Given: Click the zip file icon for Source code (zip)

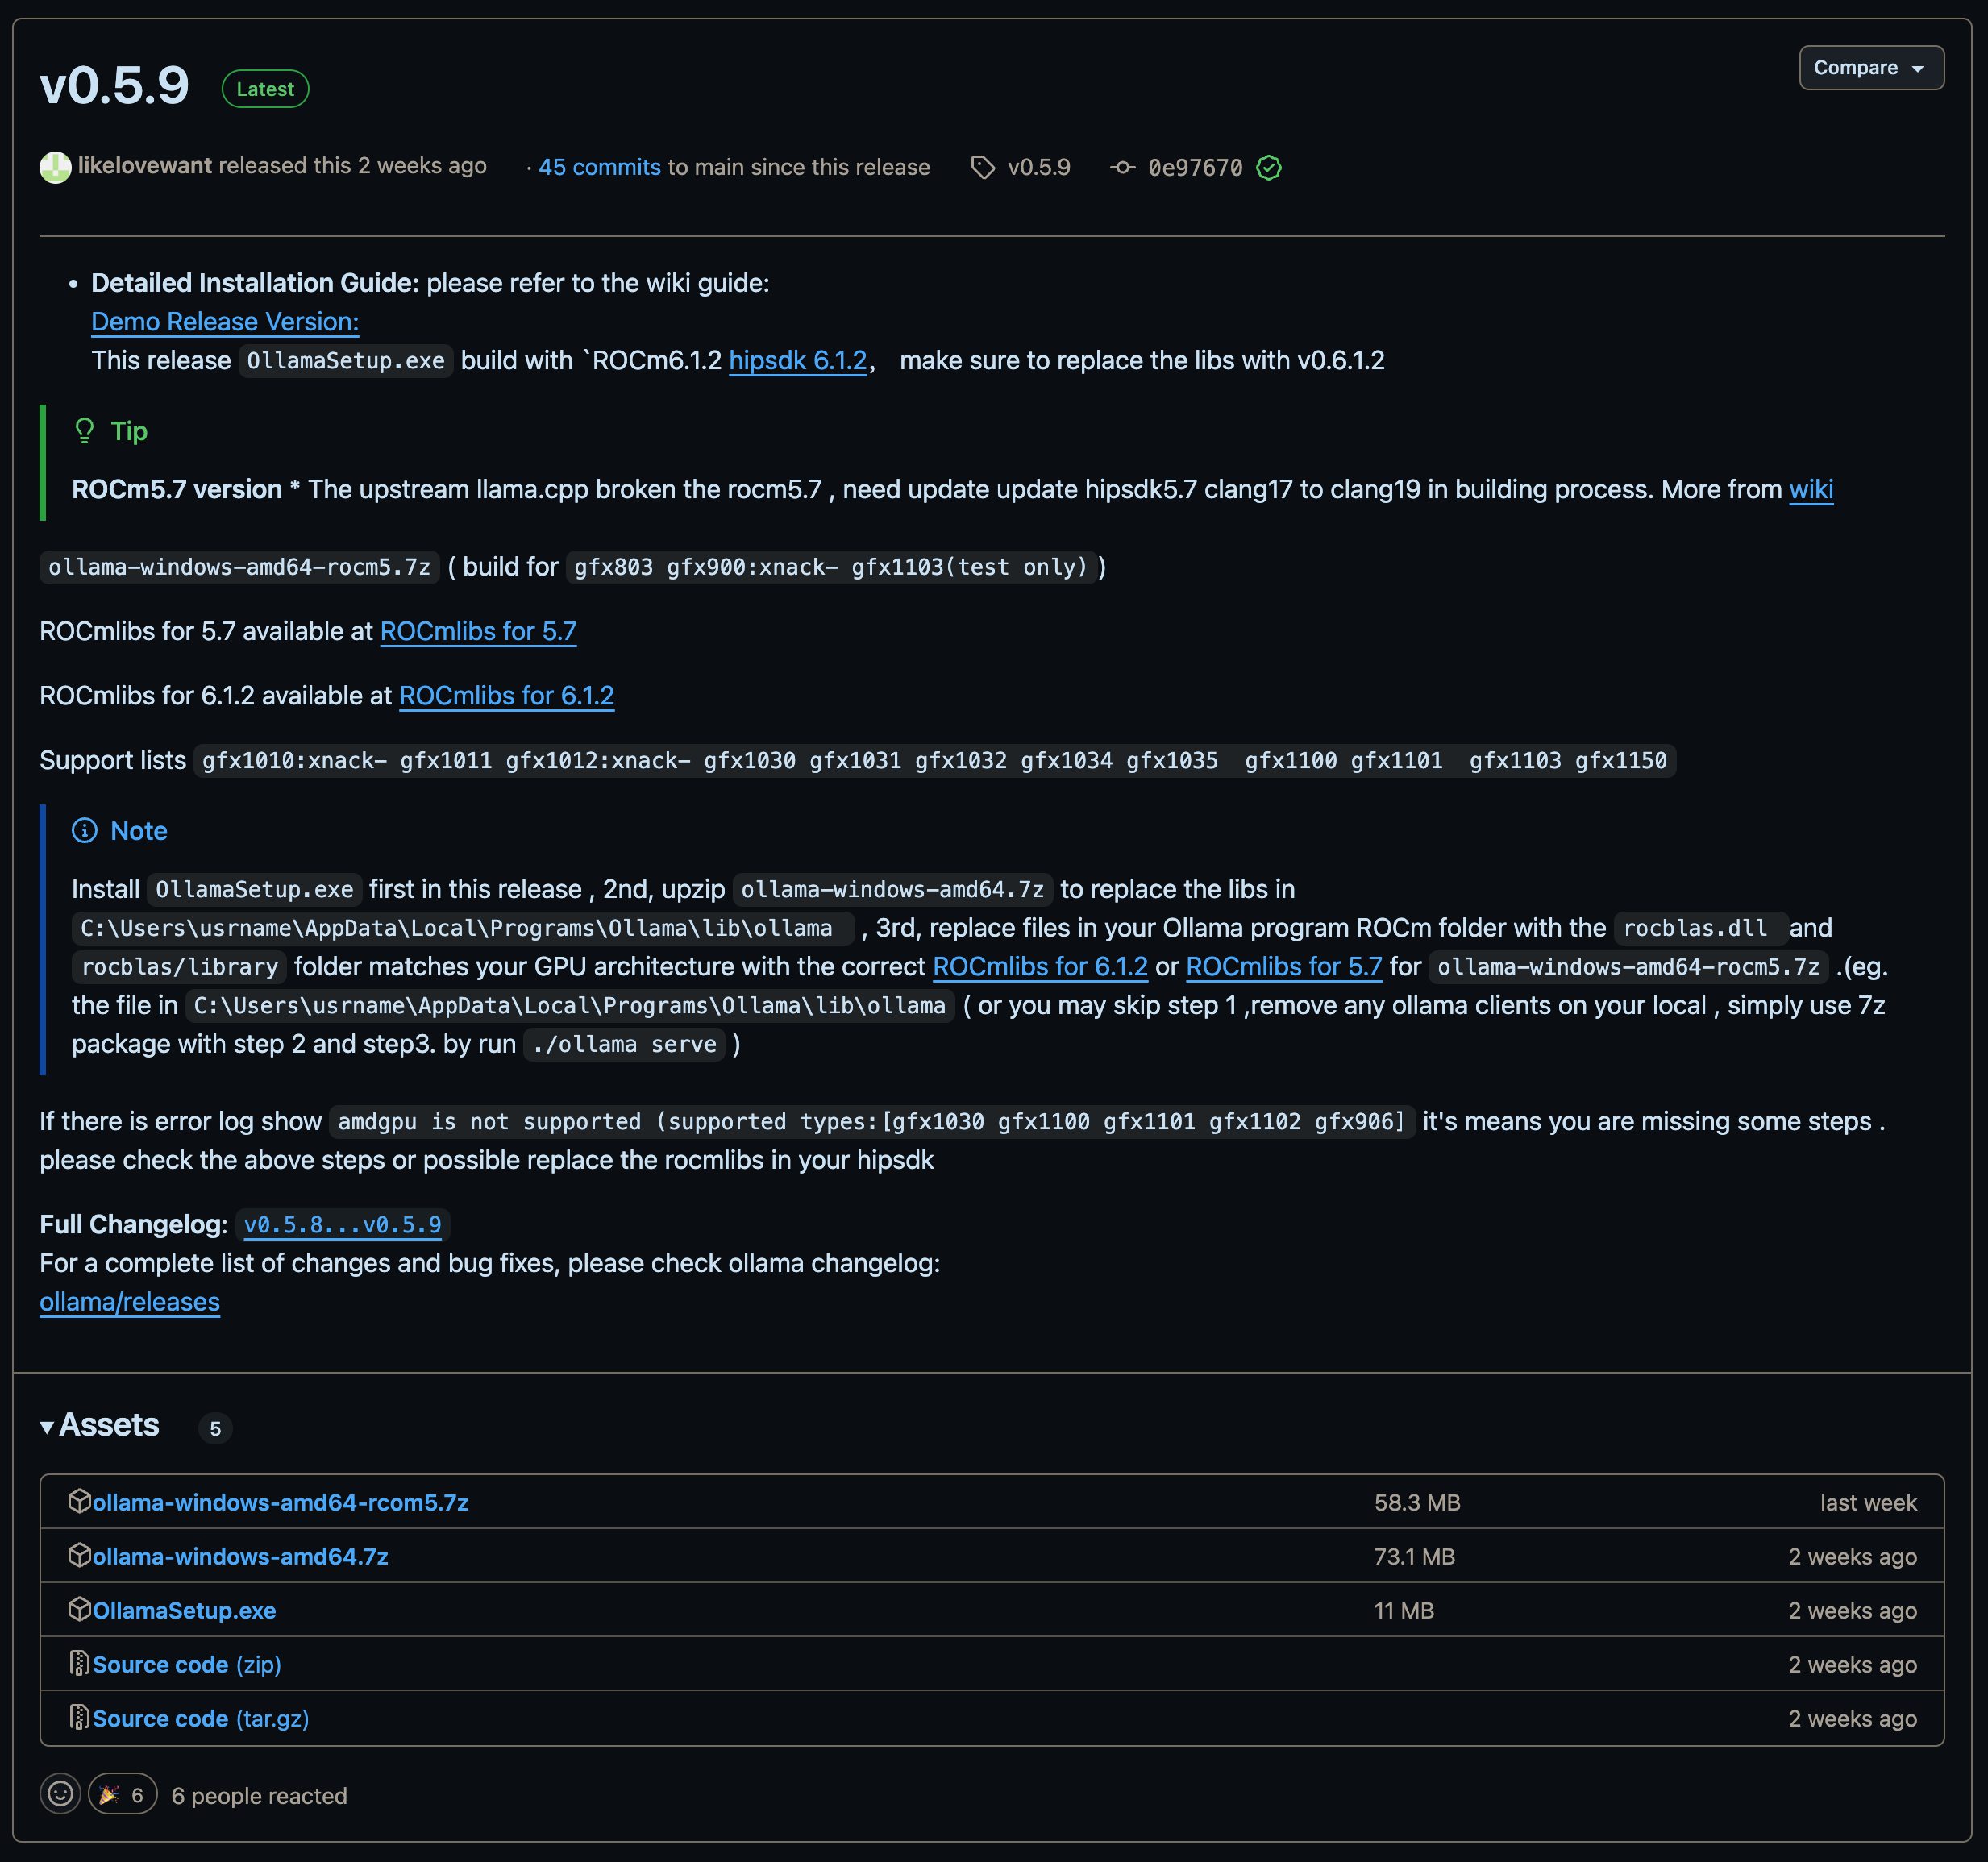Looking at the screenshot, I should pos(79,1663).
